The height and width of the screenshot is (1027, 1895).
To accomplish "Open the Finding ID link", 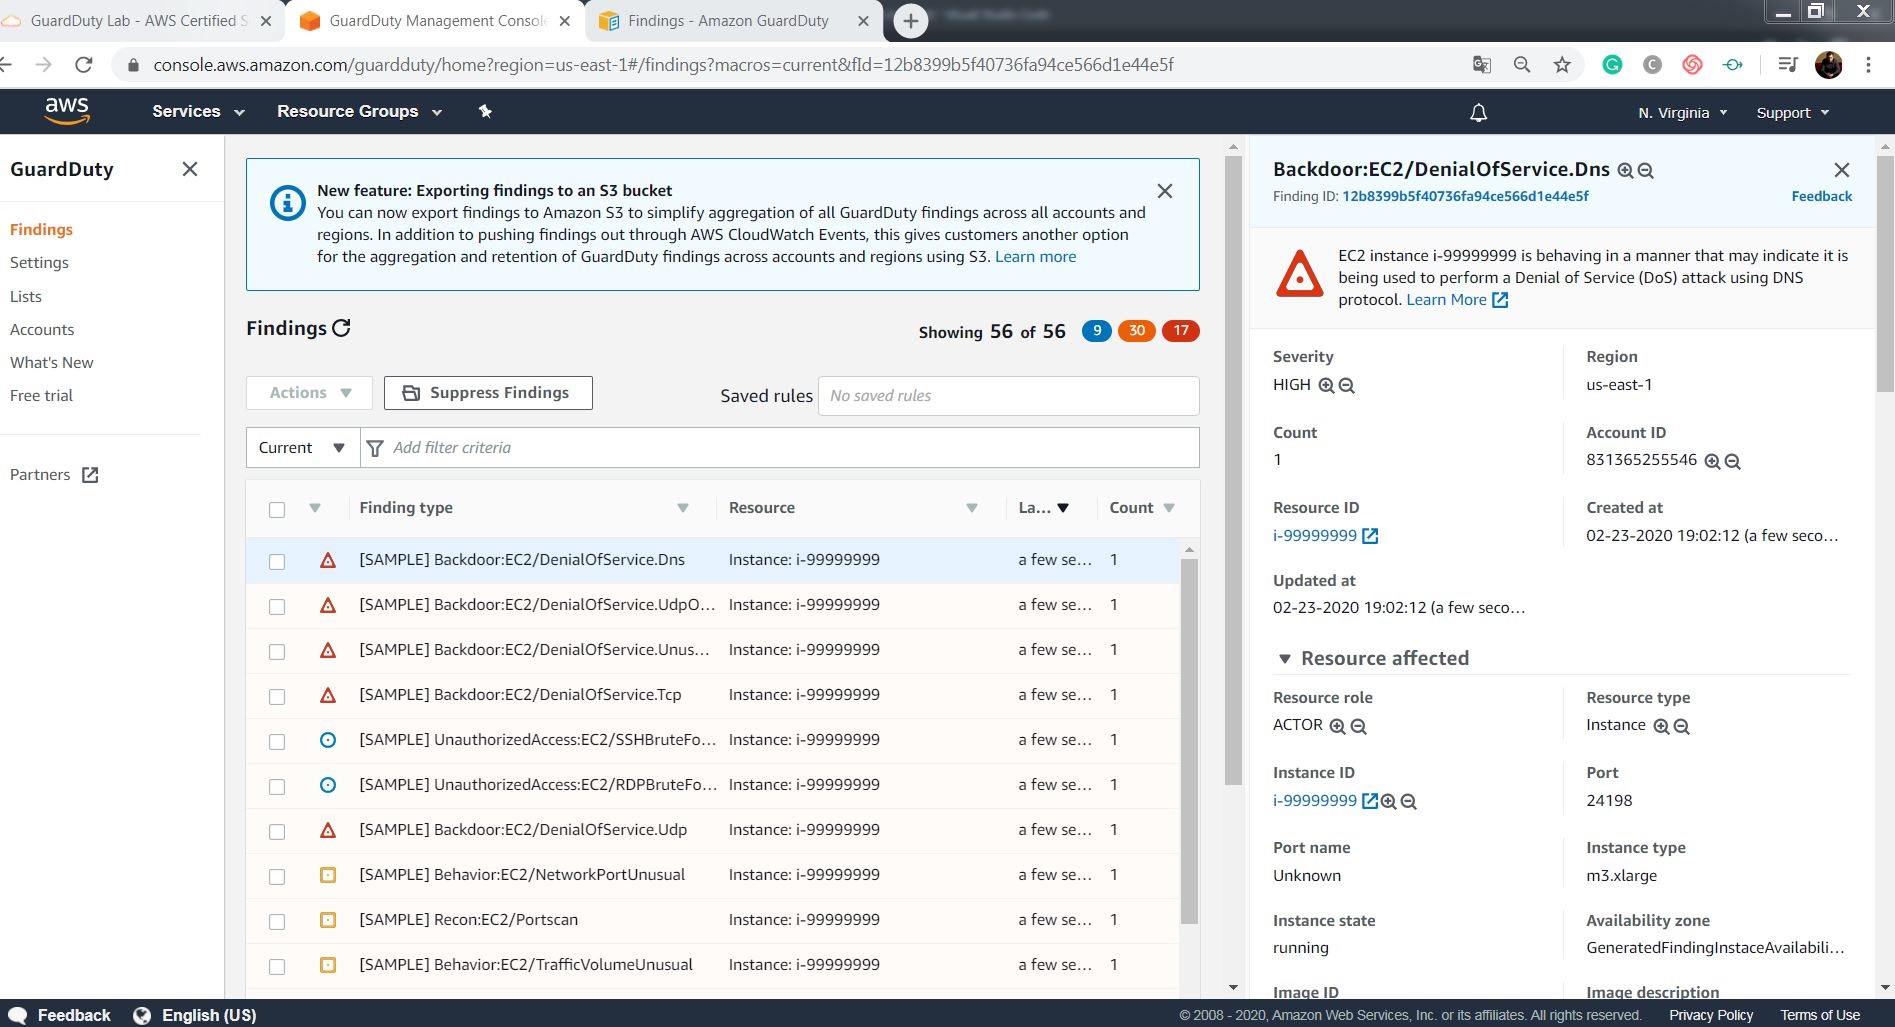I will pos(1465,196).
